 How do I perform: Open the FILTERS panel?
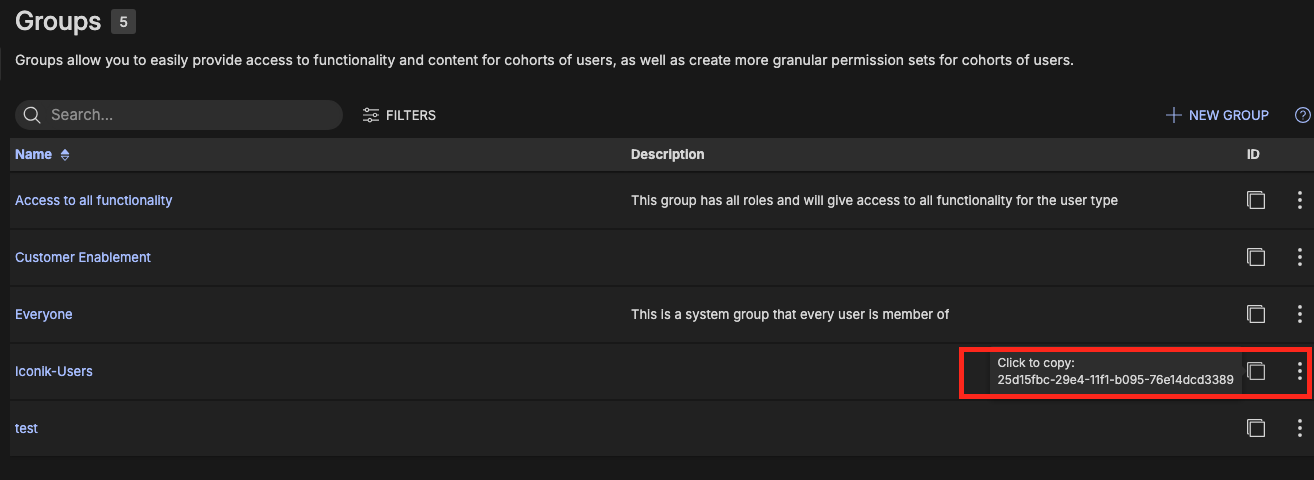(399, 115)
